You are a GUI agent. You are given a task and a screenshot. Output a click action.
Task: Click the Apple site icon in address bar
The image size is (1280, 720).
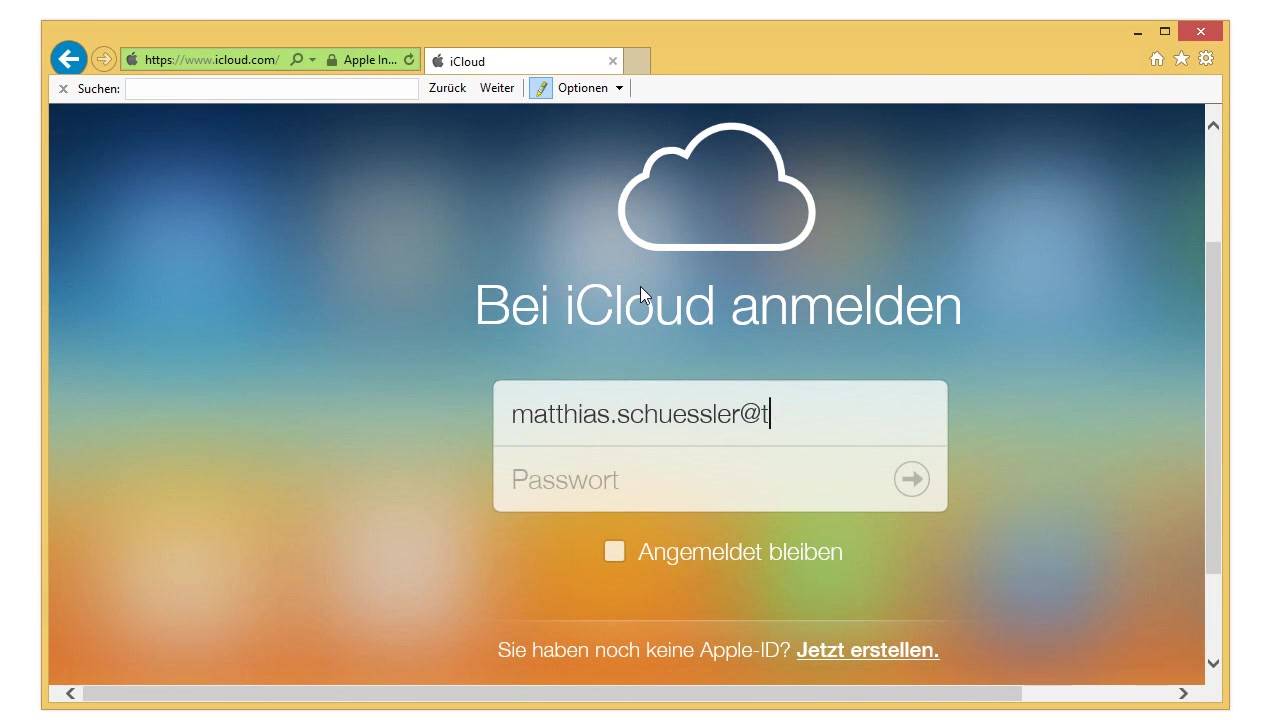132,60
